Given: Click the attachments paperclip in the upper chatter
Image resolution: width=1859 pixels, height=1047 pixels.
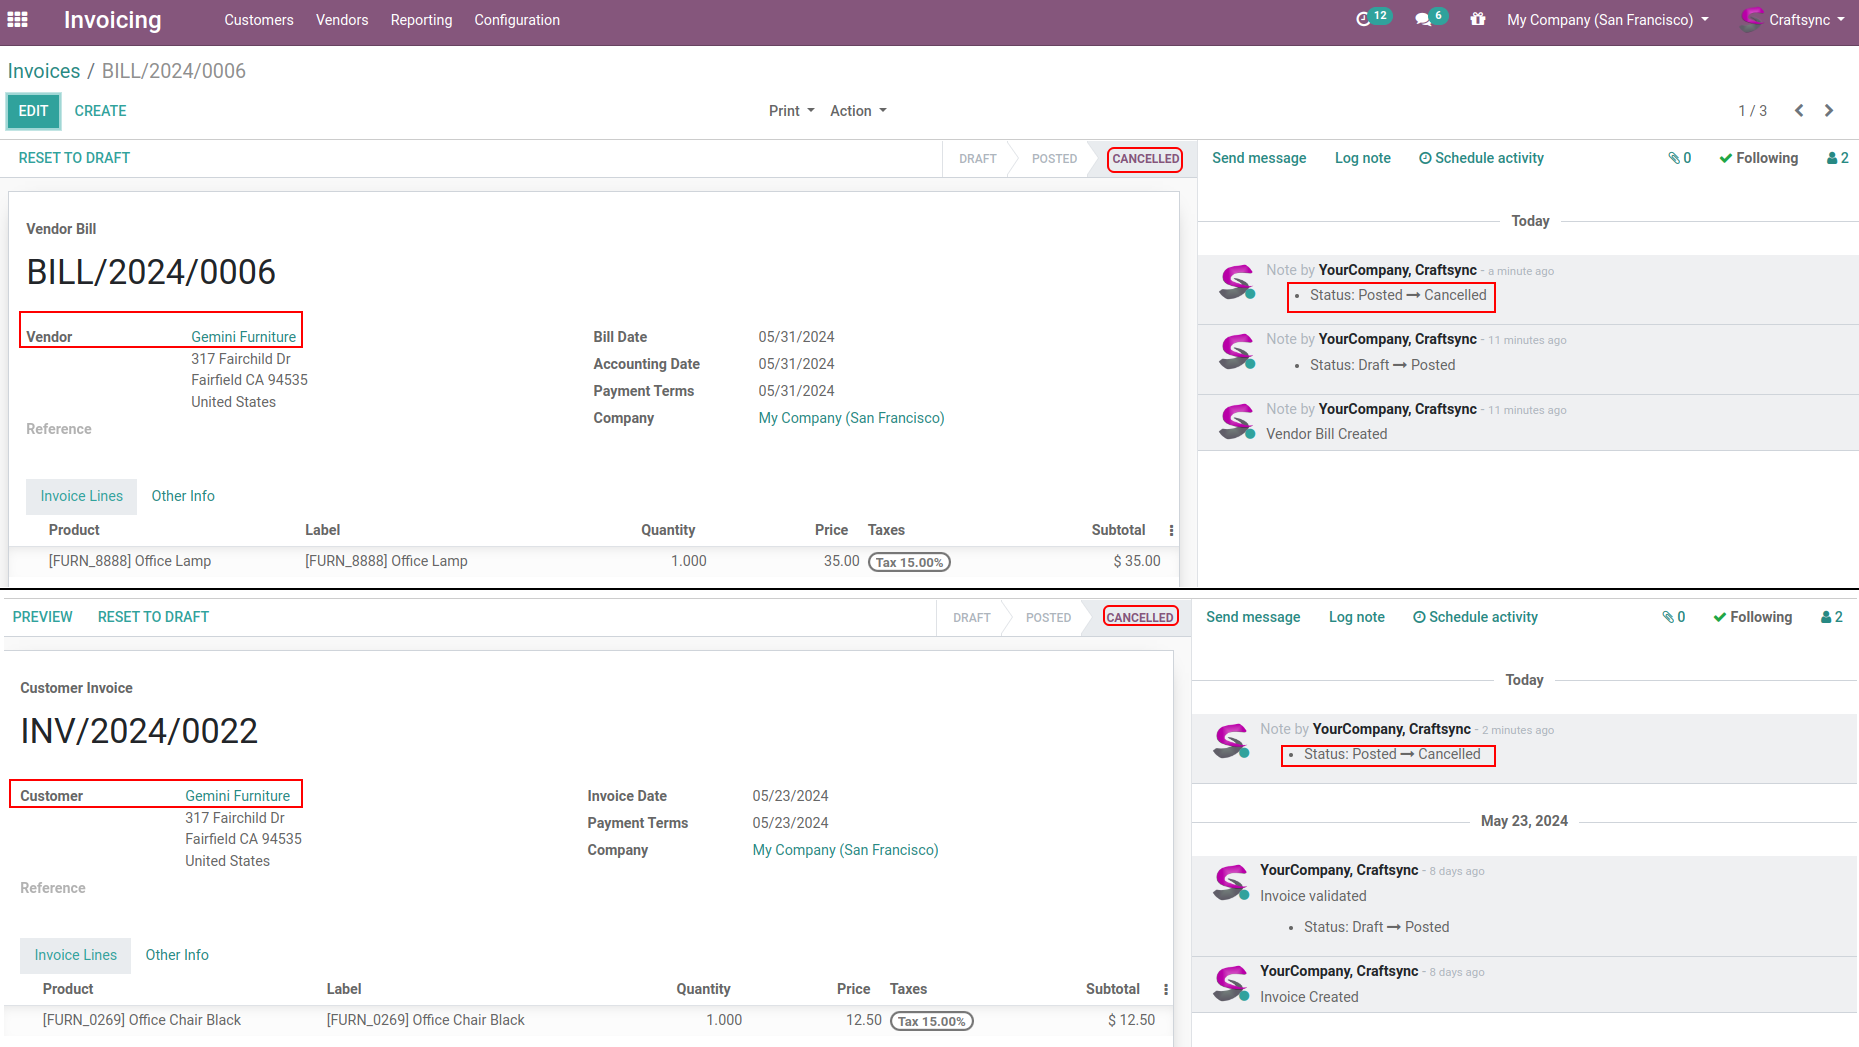Looking at the screenshot, I should click(x=1679, y=158).
